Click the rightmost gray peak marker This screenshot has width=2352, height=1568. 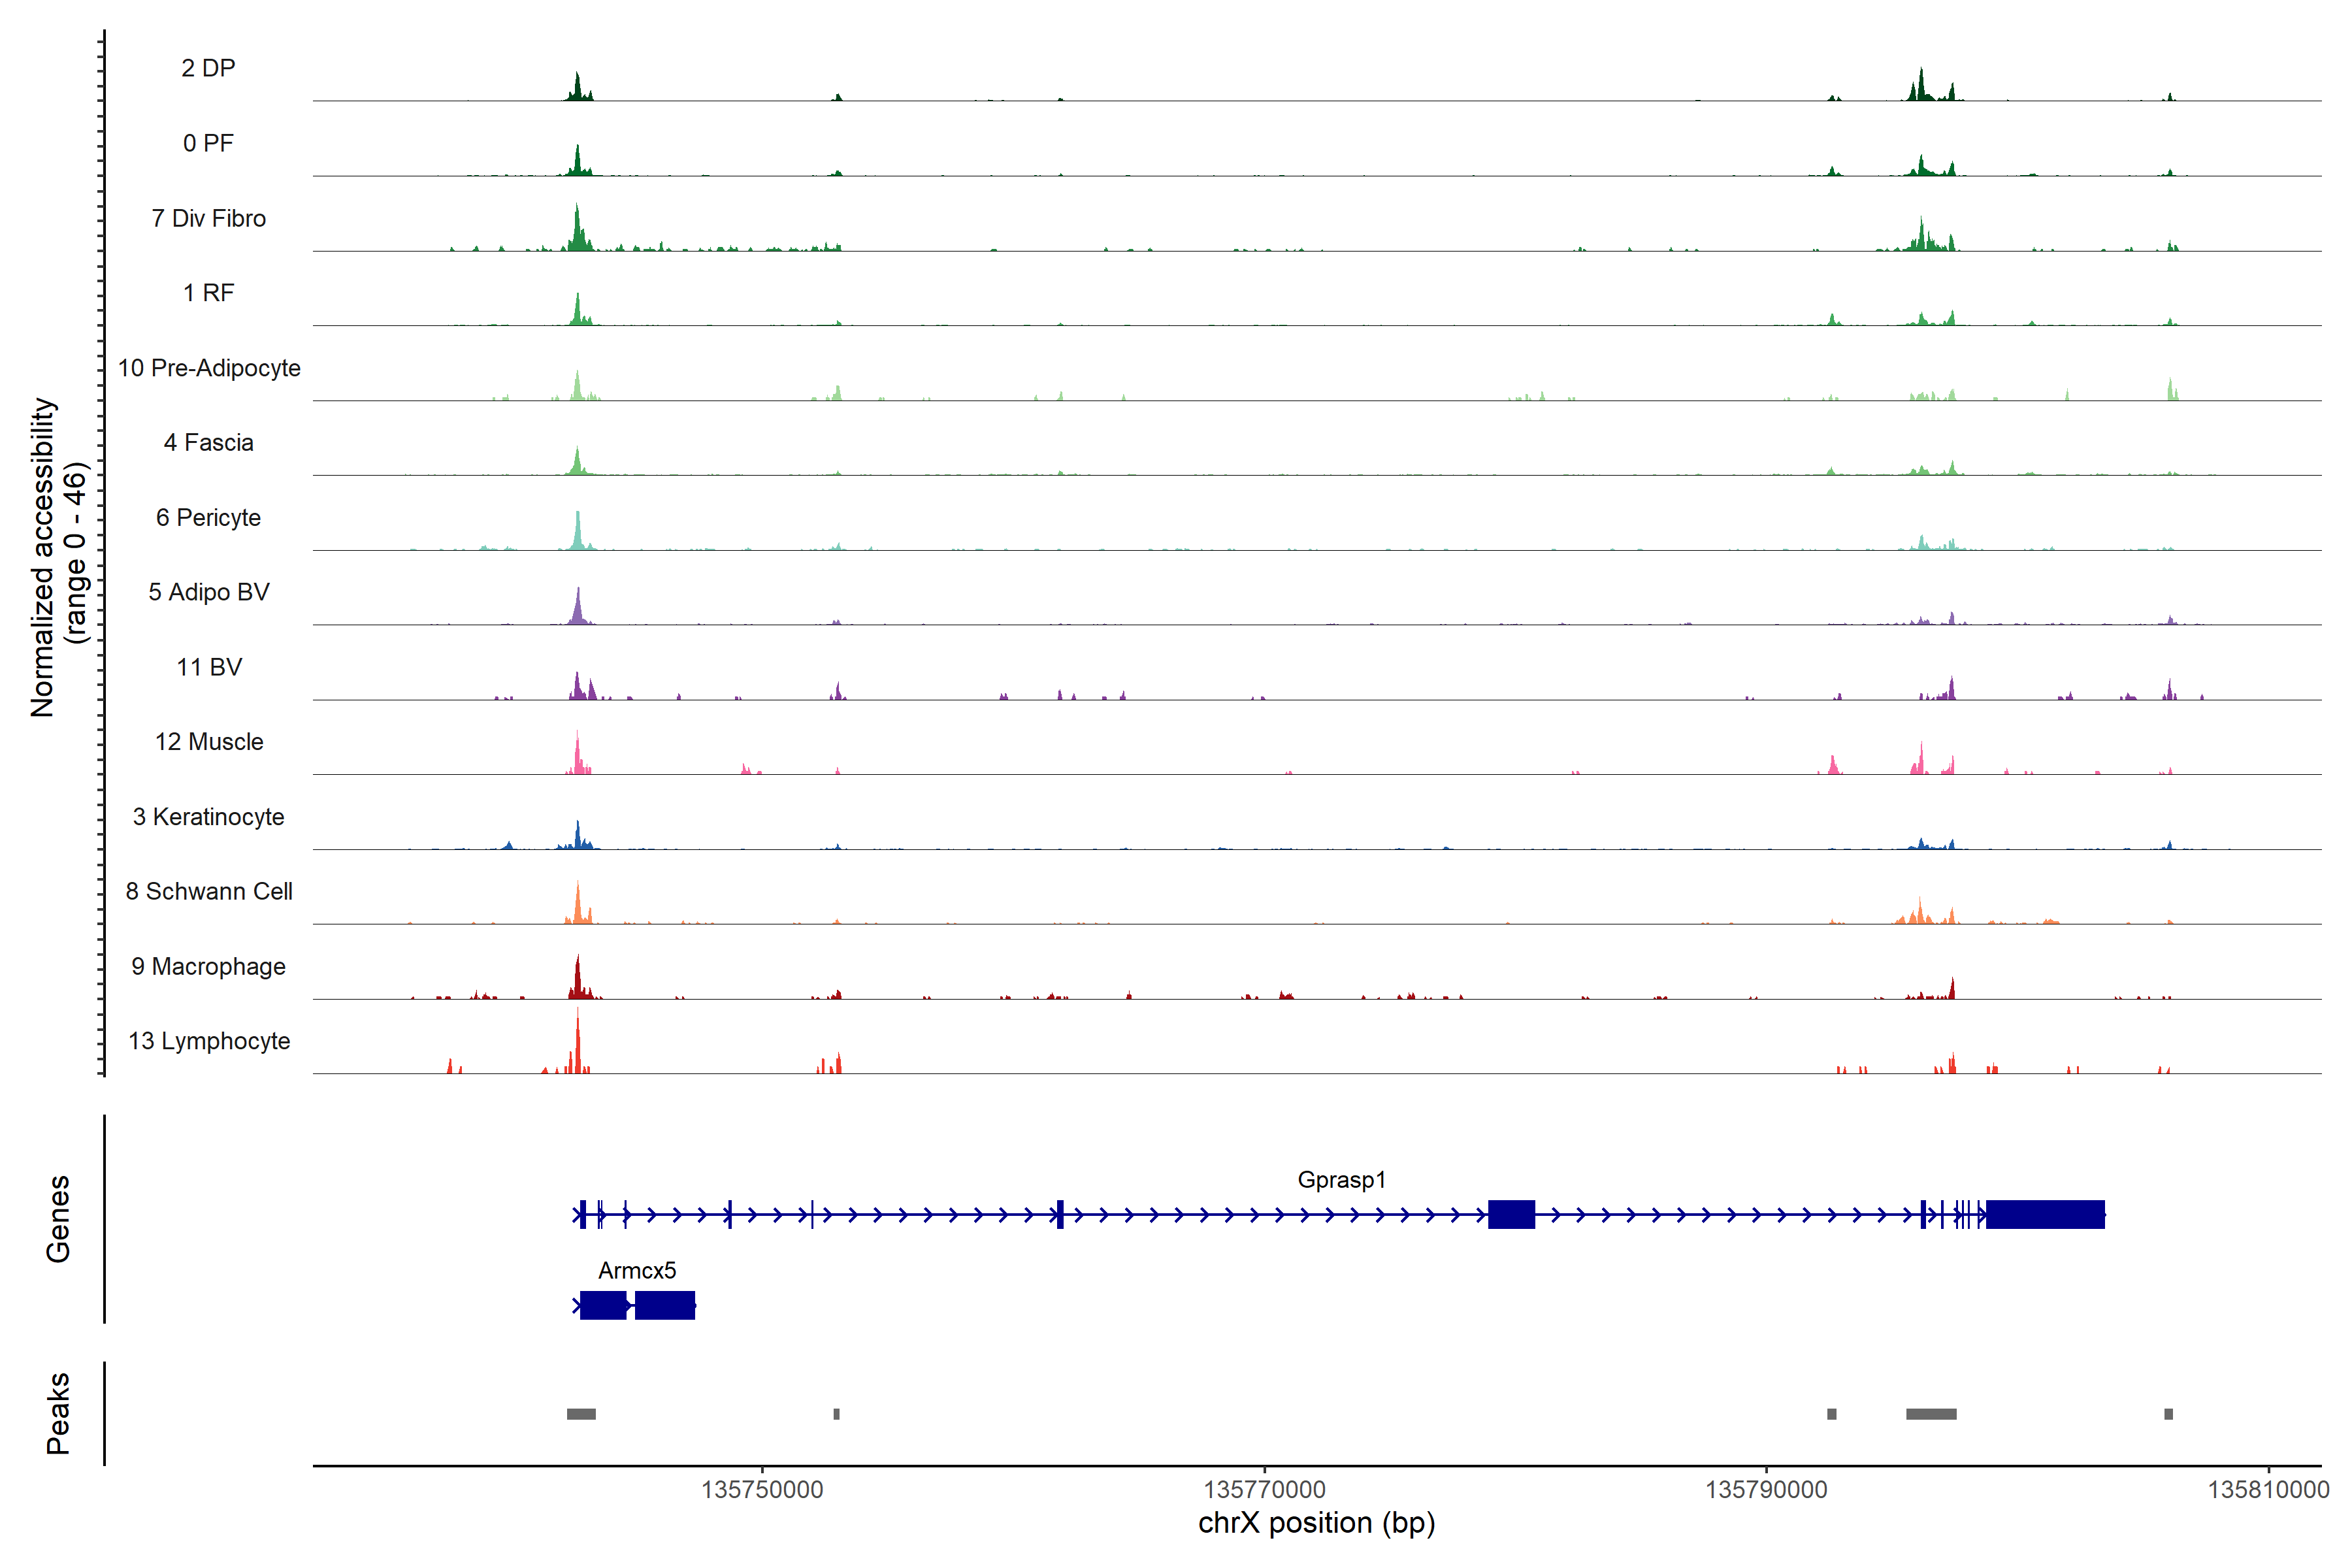(x=2168, y=1414)
